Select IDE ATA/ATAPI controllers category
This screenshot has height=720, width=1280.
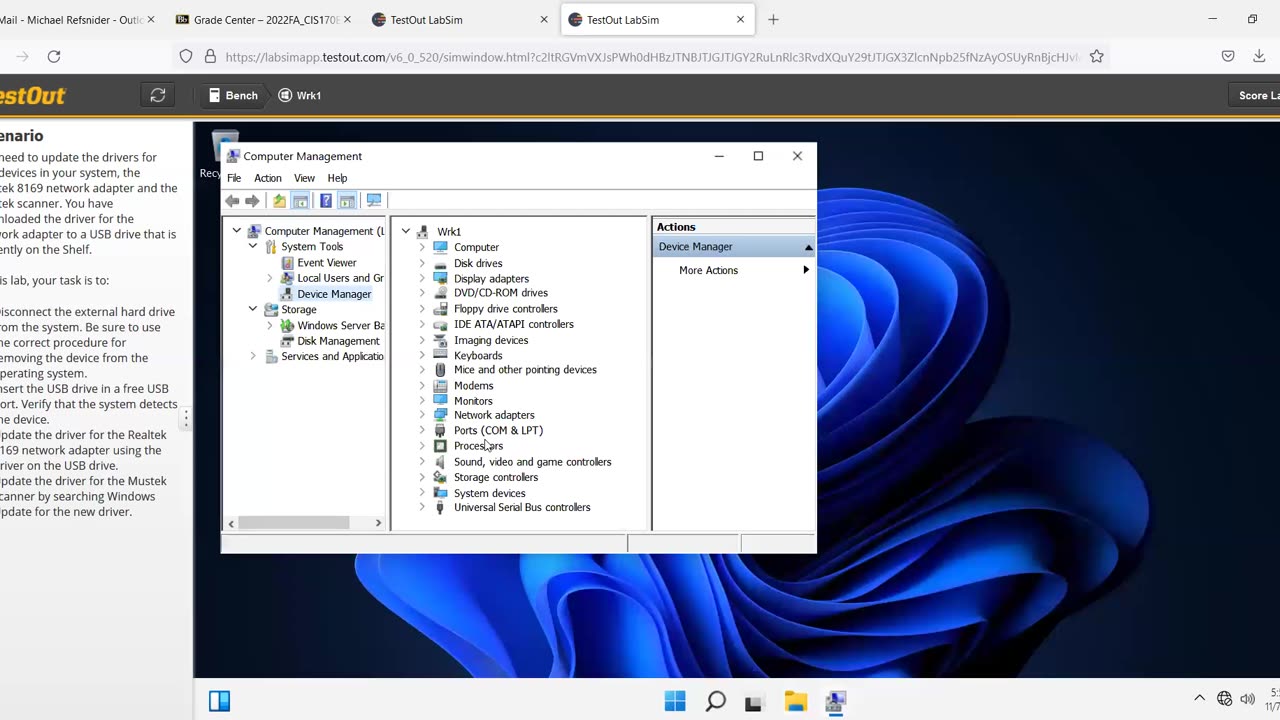click(514, 324)
